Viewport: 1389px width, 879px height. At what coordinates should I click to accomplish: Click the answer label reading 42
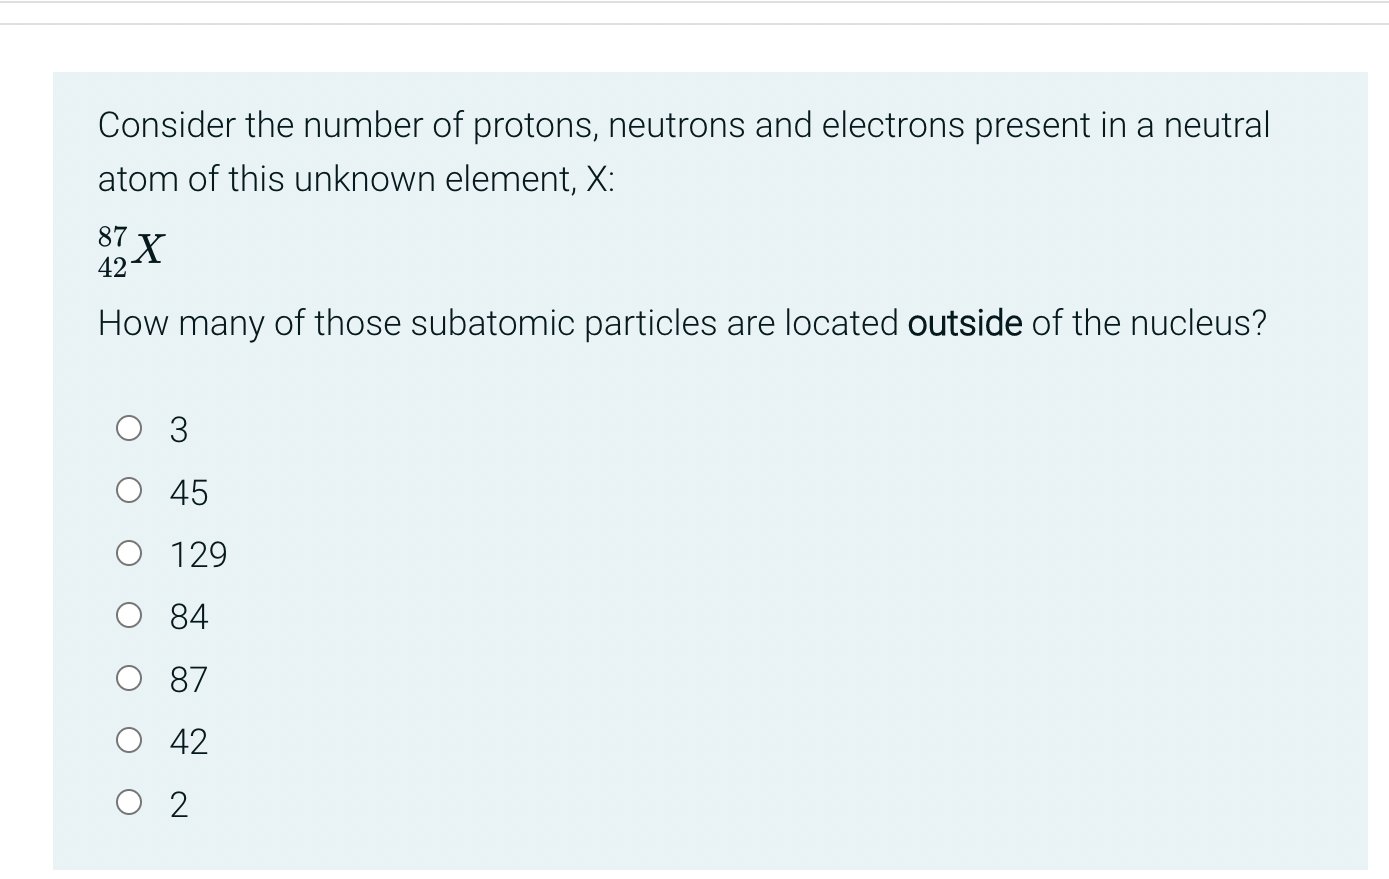pos(188,741)
